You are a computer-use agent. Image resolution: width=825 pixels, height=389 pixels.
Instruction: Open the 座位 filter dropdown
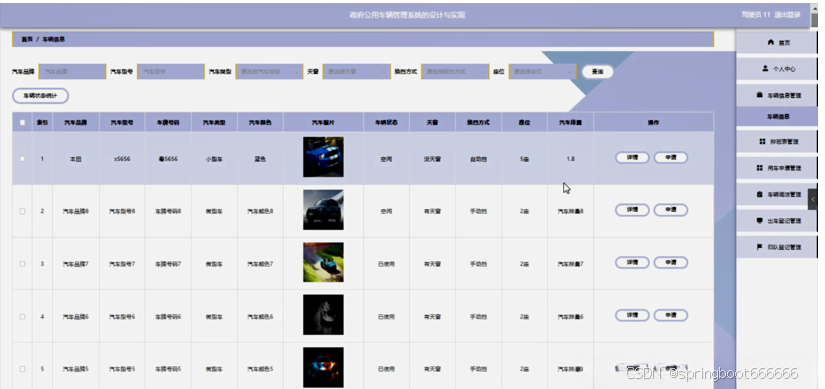542,72
